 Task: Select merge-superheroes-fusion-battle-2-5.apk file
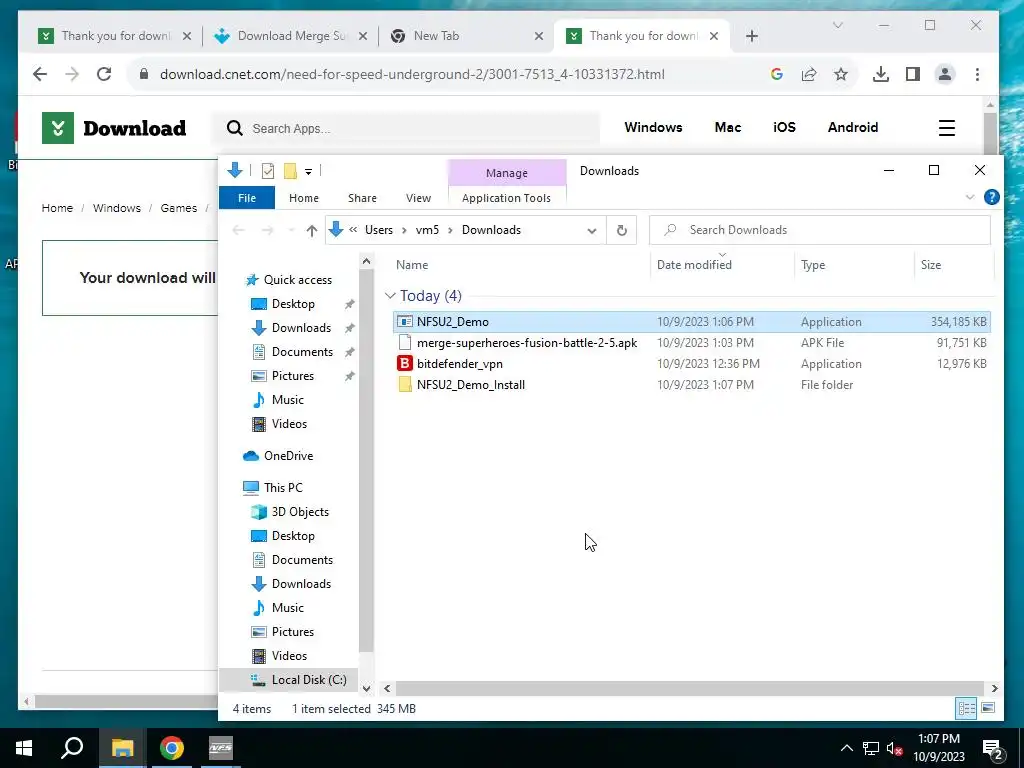692,343
